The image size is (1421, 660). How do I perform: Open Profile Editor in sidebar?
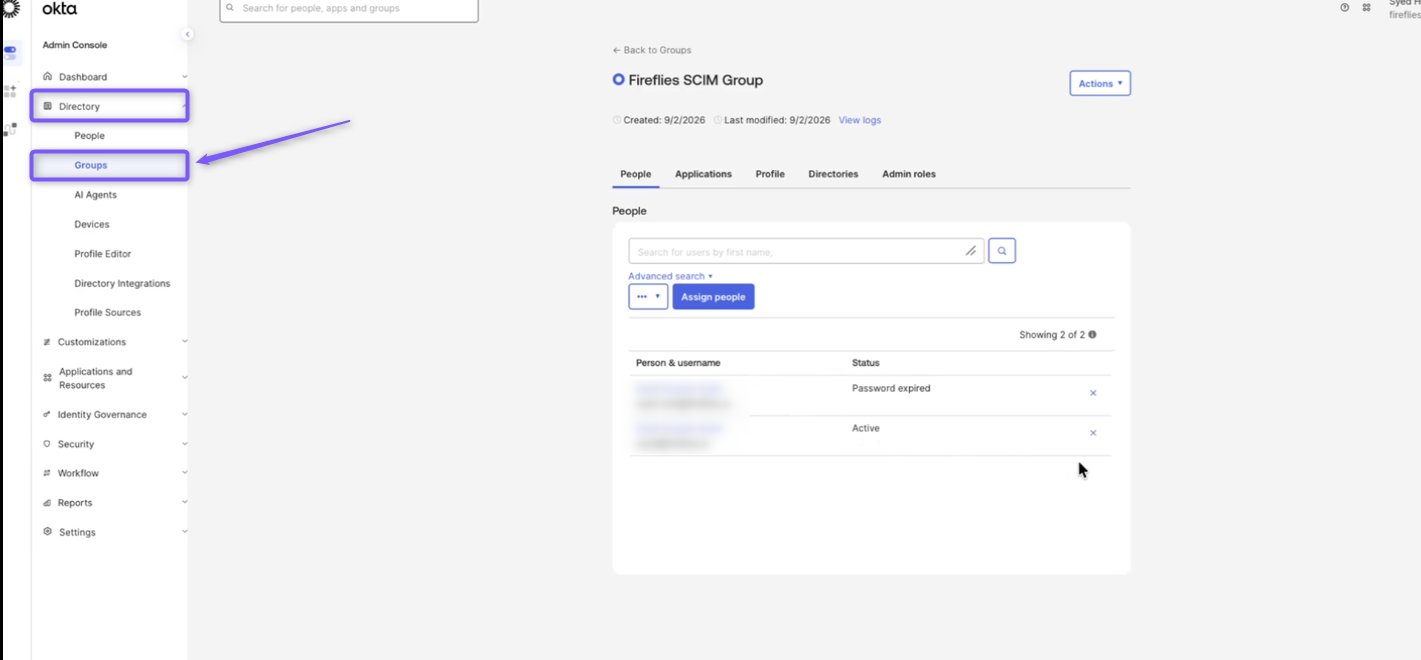click(103, 254)
